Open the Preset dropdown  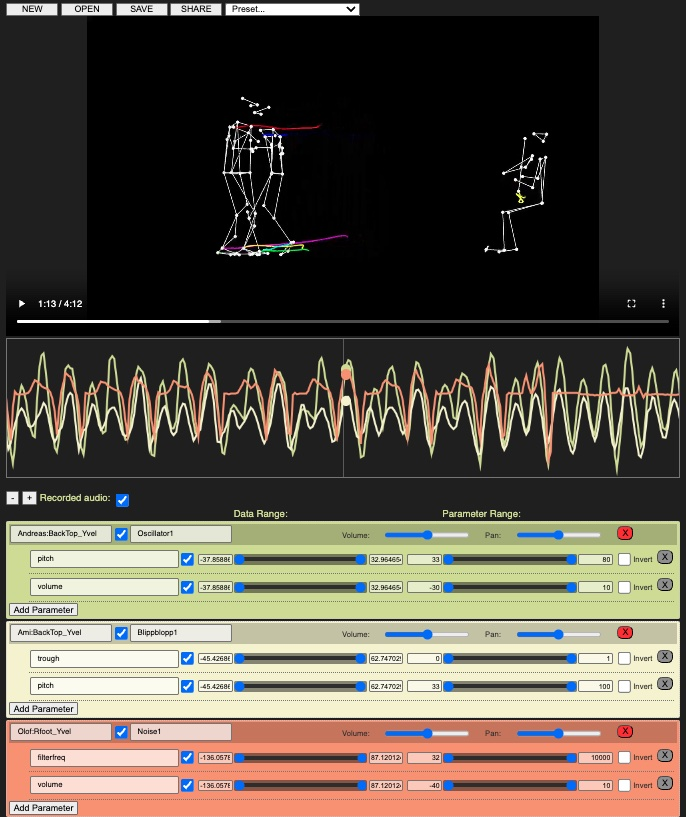tap(292, 9)
